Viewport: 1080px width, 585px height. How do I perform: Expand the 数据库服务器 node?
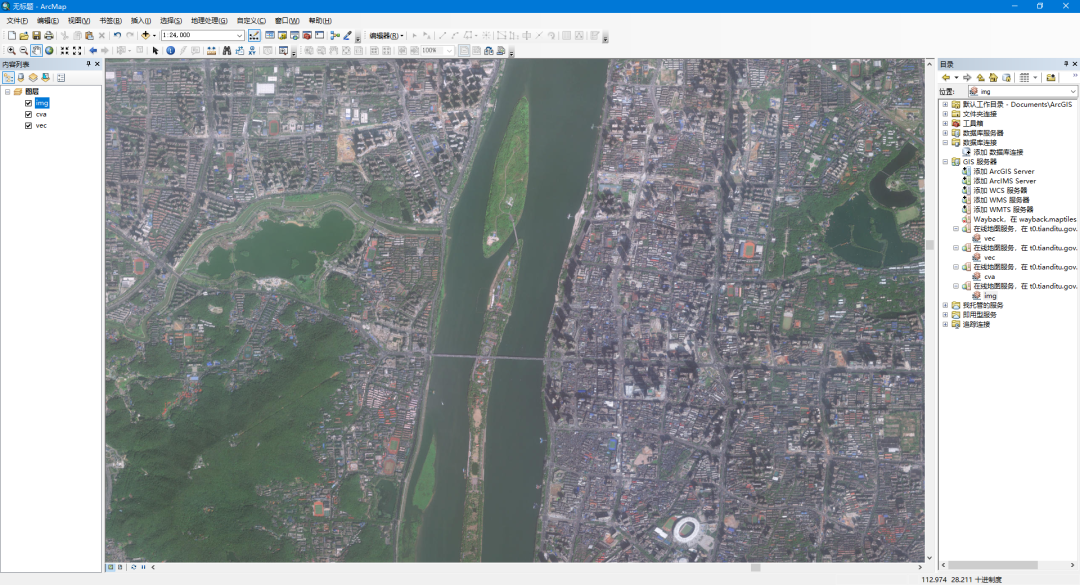[946, 133]
